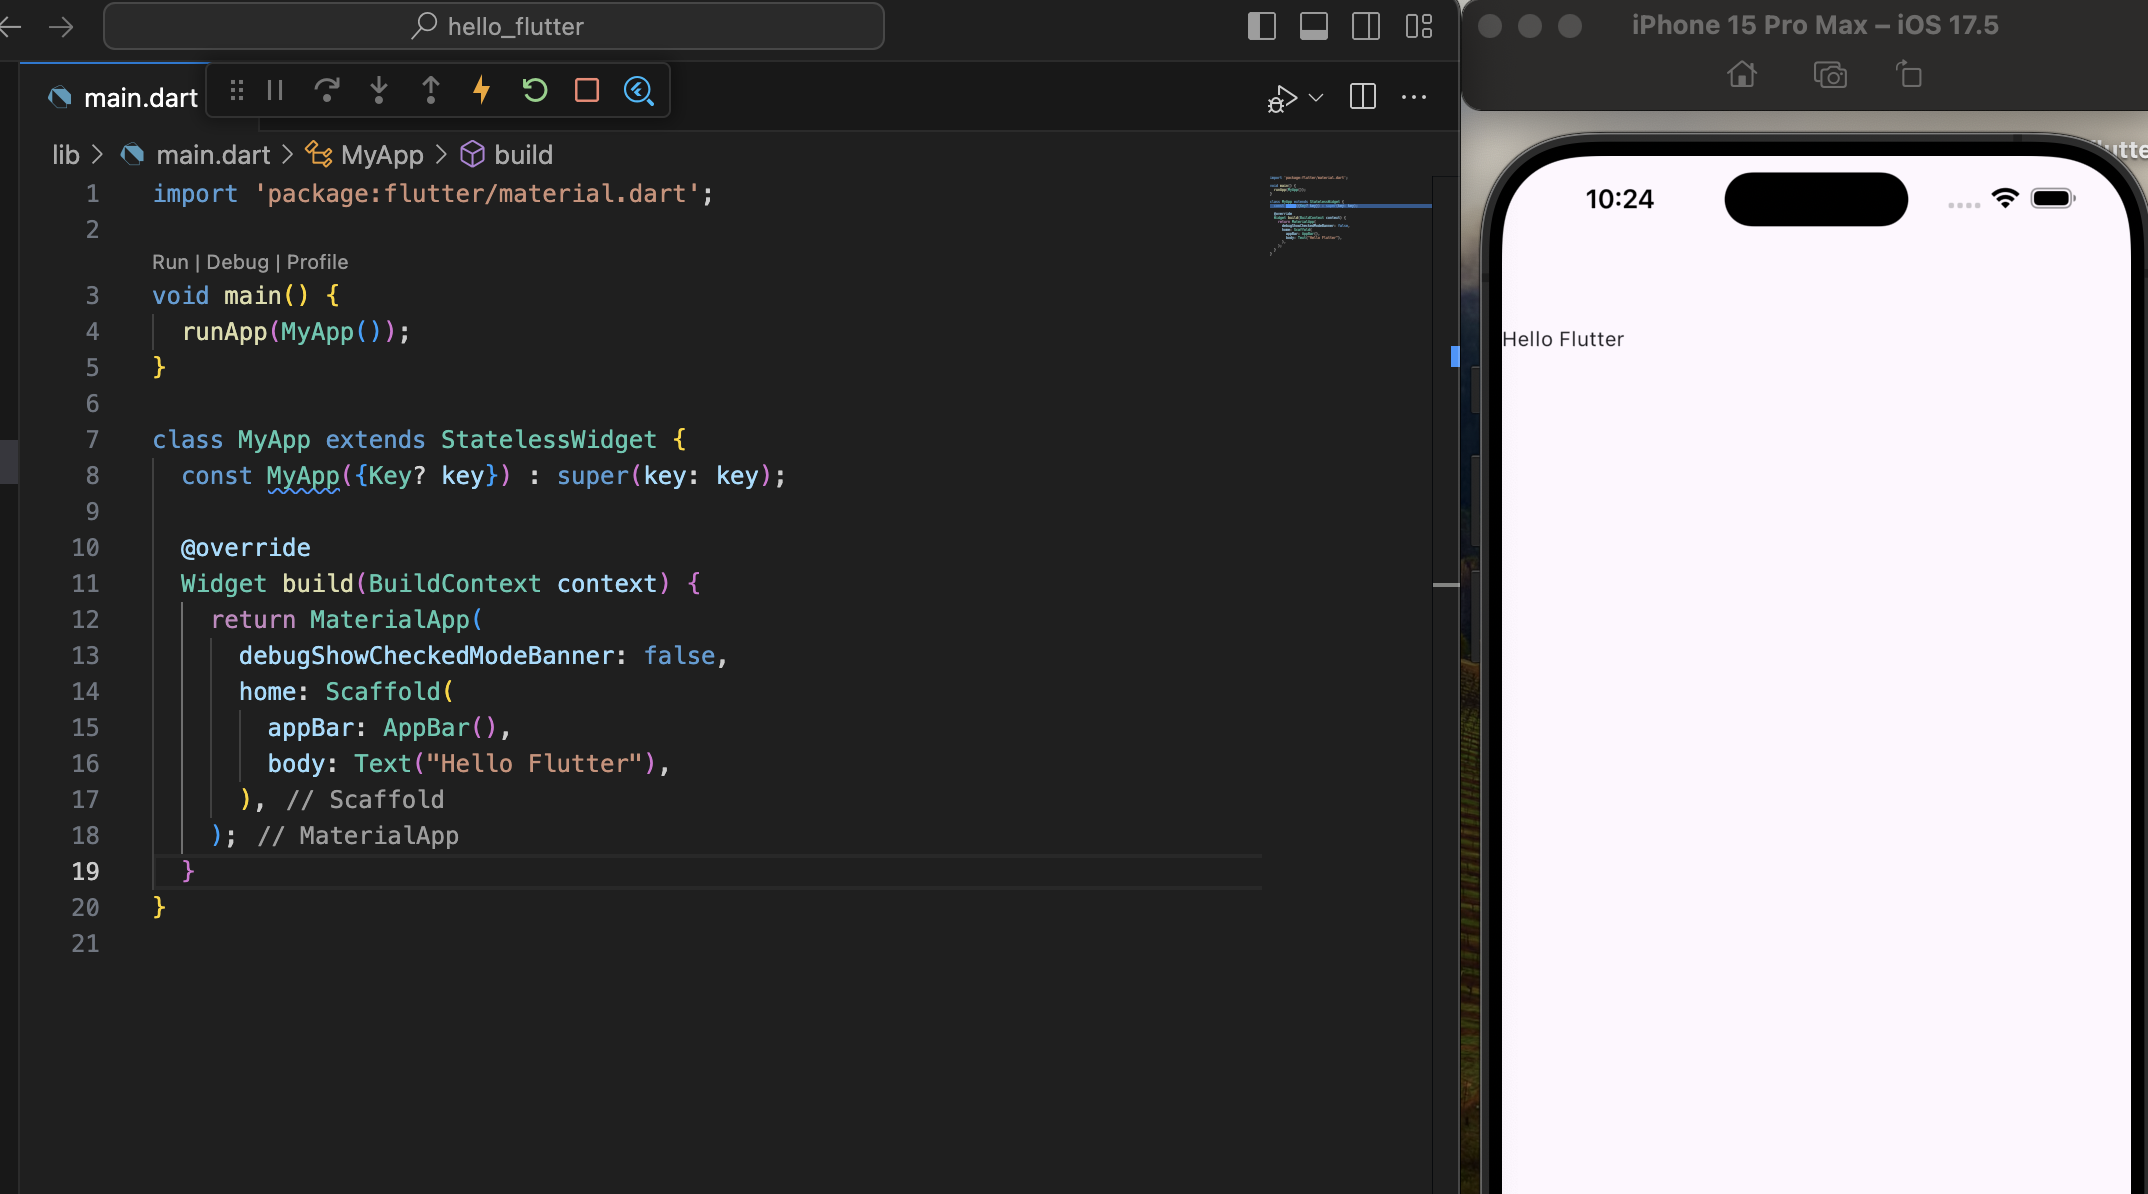Toggle the secondary sidebar visibility
2148x1194 pixels.
1366,26
